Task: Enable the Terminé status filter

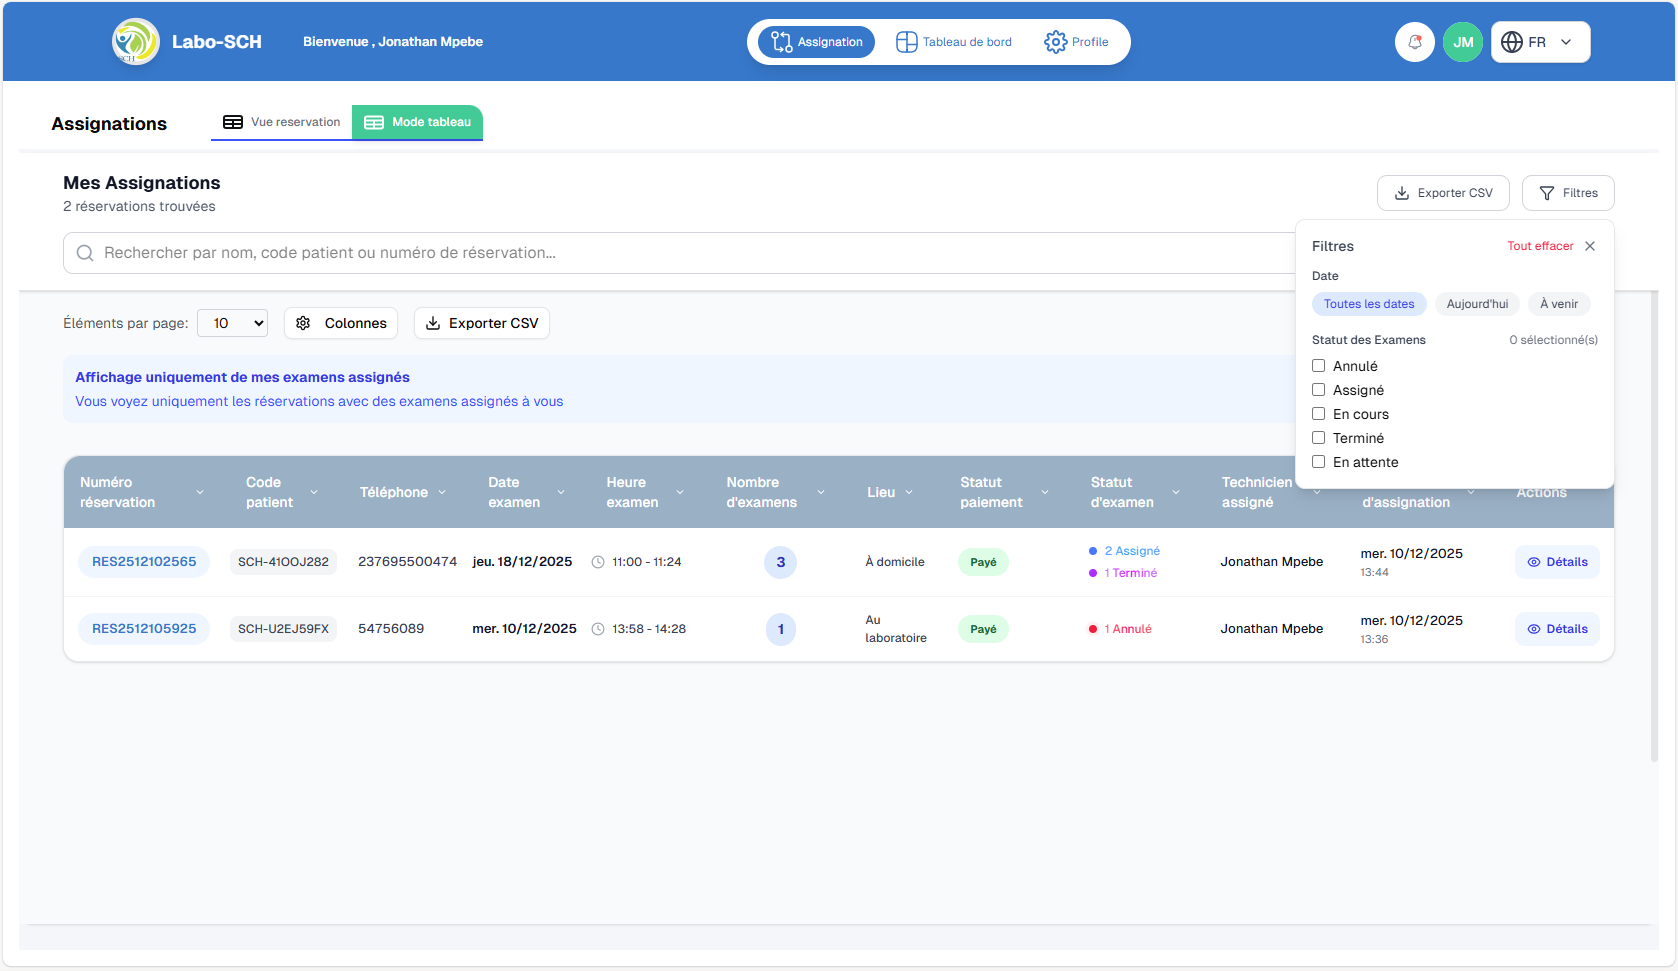Action: coord(1318,437)
